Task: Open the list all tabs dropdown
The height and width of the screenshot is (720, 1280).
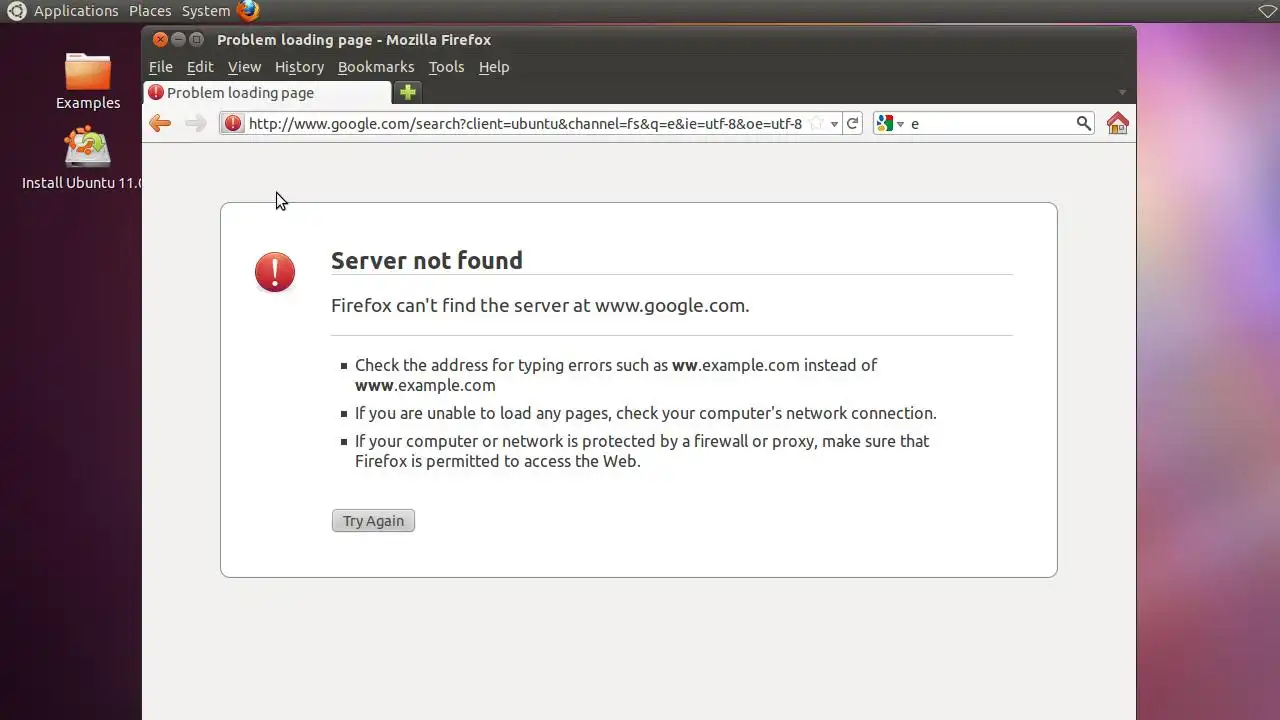Action: click(x=1122, y=93)
